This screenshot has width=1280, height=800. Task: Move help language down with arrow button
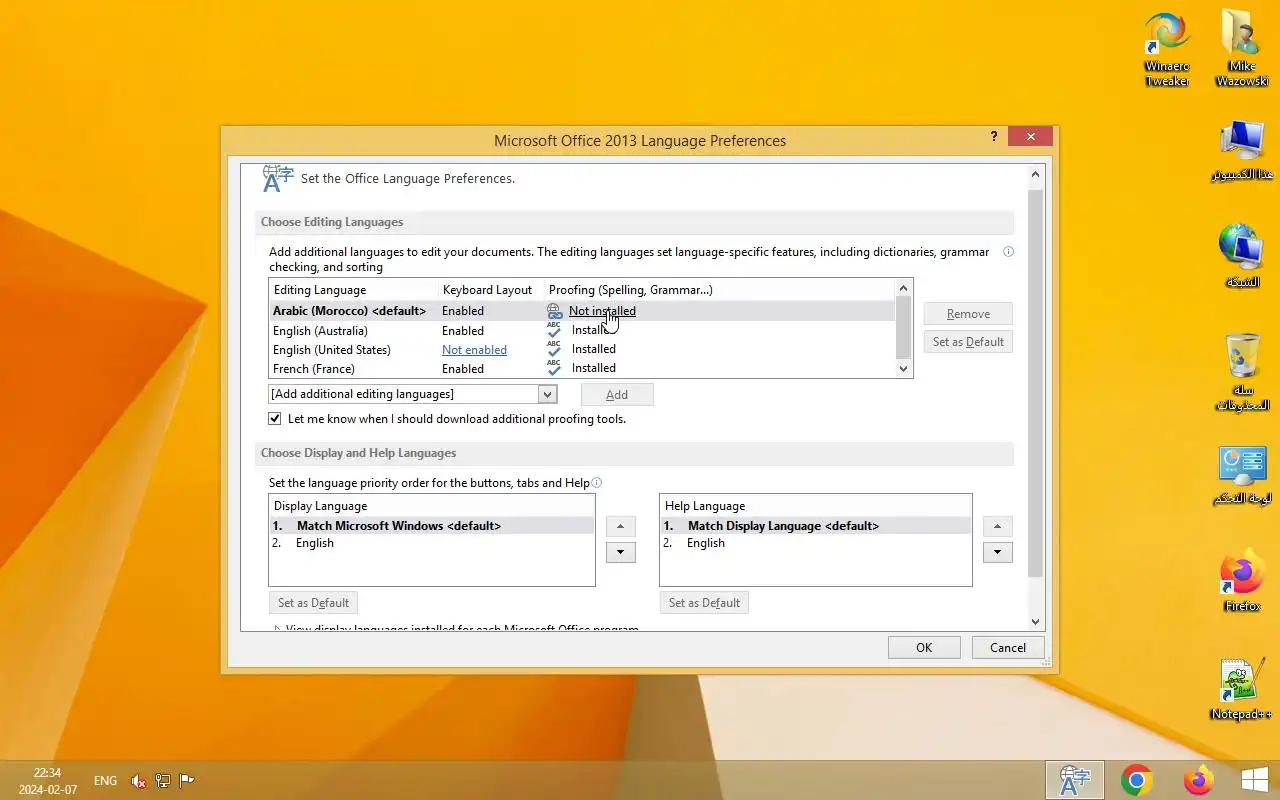tap(998, 552)
